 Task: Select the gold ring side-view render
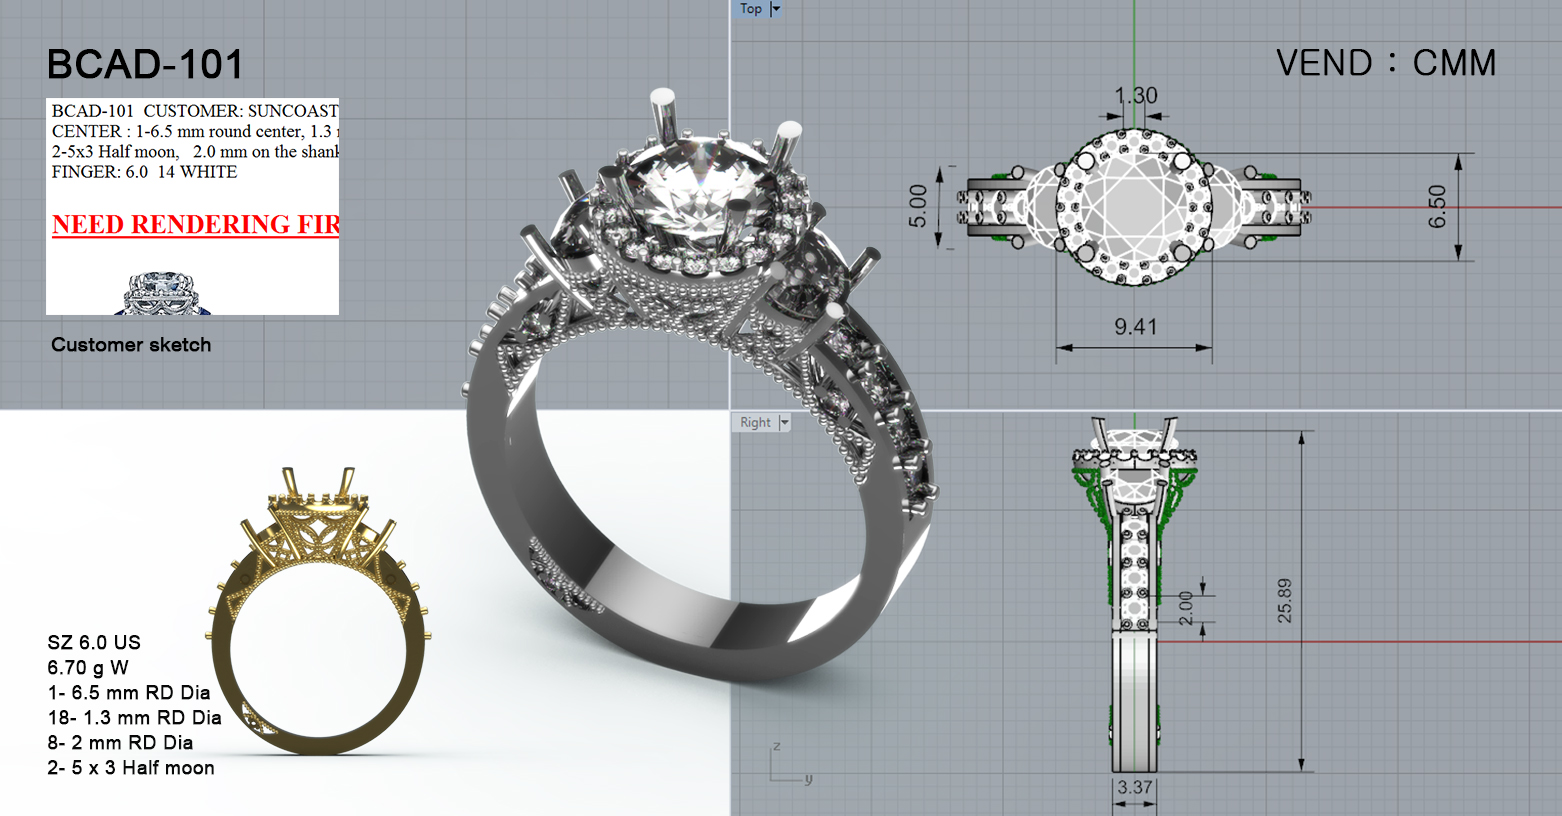[x=318, y=610]
